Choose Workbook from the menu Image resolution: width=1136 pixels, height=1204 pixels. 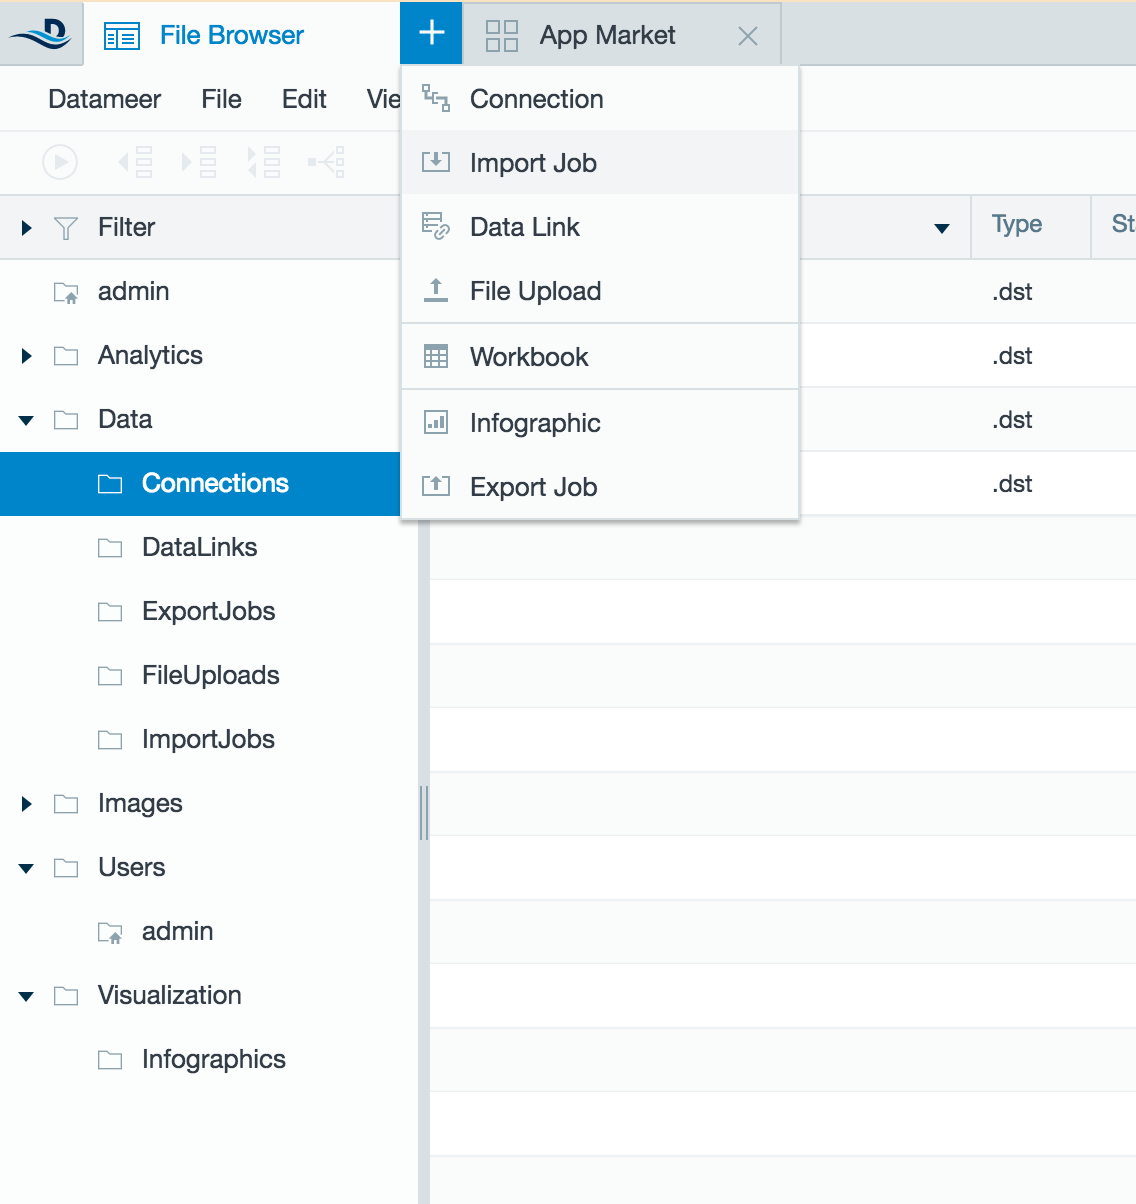tap(600, 357)
